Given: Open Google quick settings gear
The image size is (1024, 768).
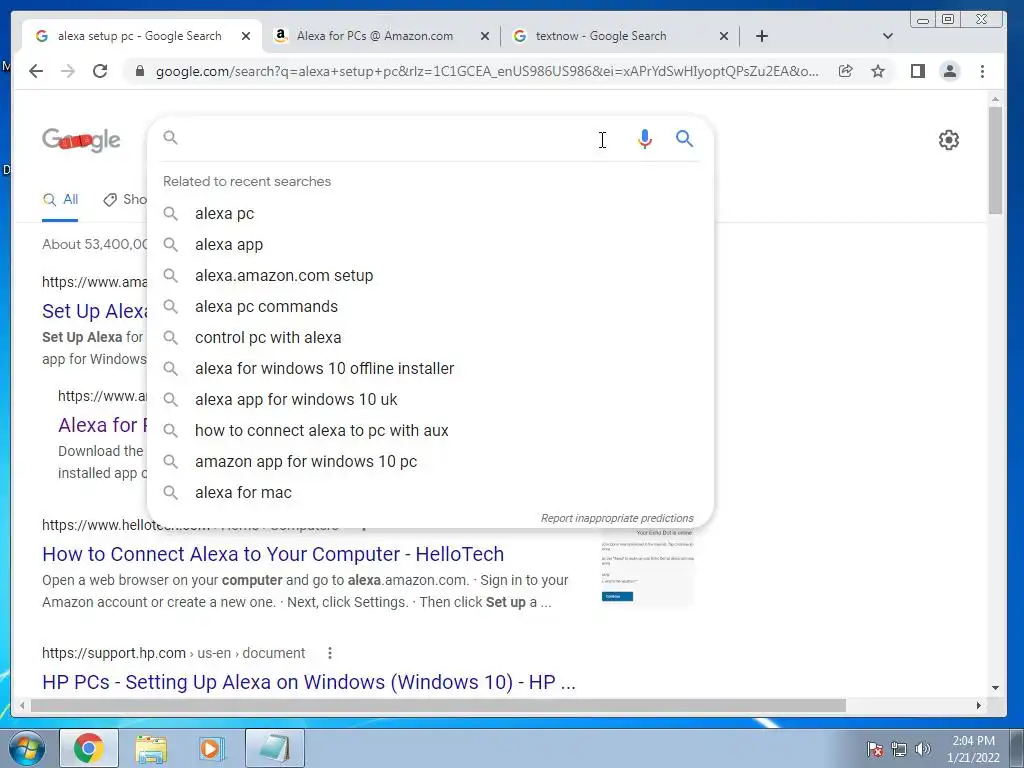Looking at the screenshot, I should (948, 140).
